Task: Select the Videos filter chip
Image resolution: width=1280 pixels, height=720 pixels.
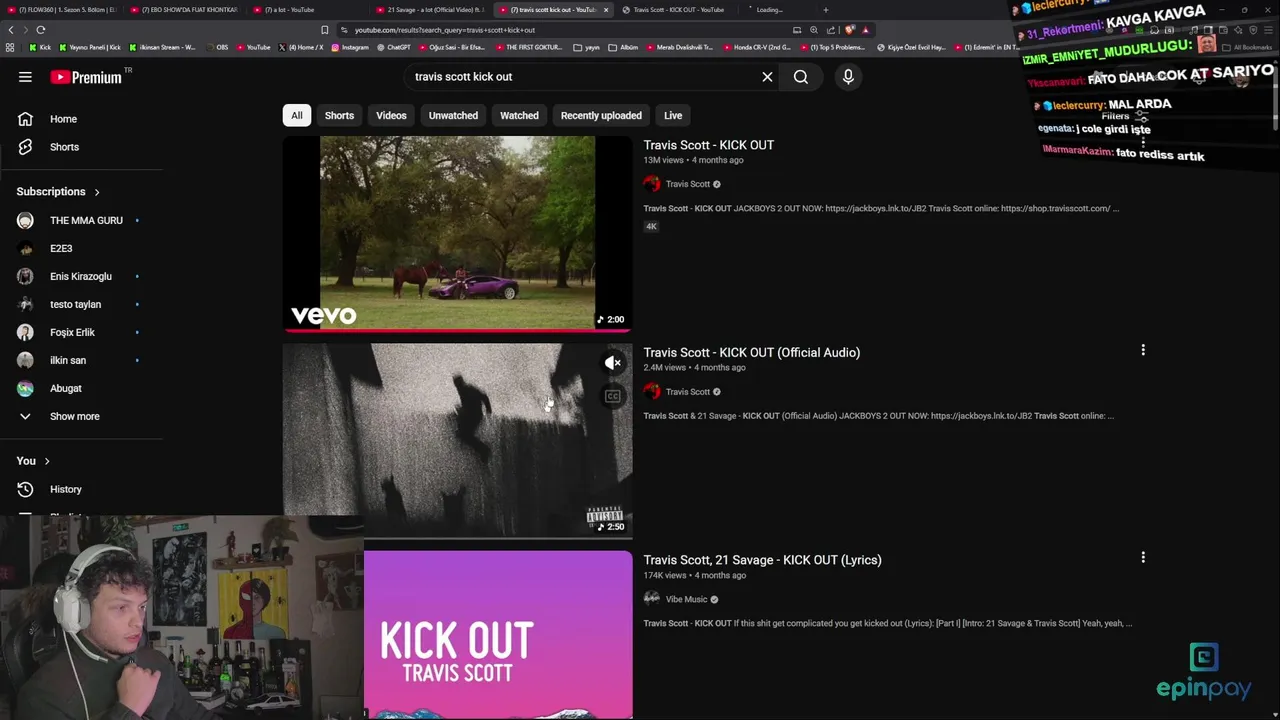Action: [x=391, y=115]
